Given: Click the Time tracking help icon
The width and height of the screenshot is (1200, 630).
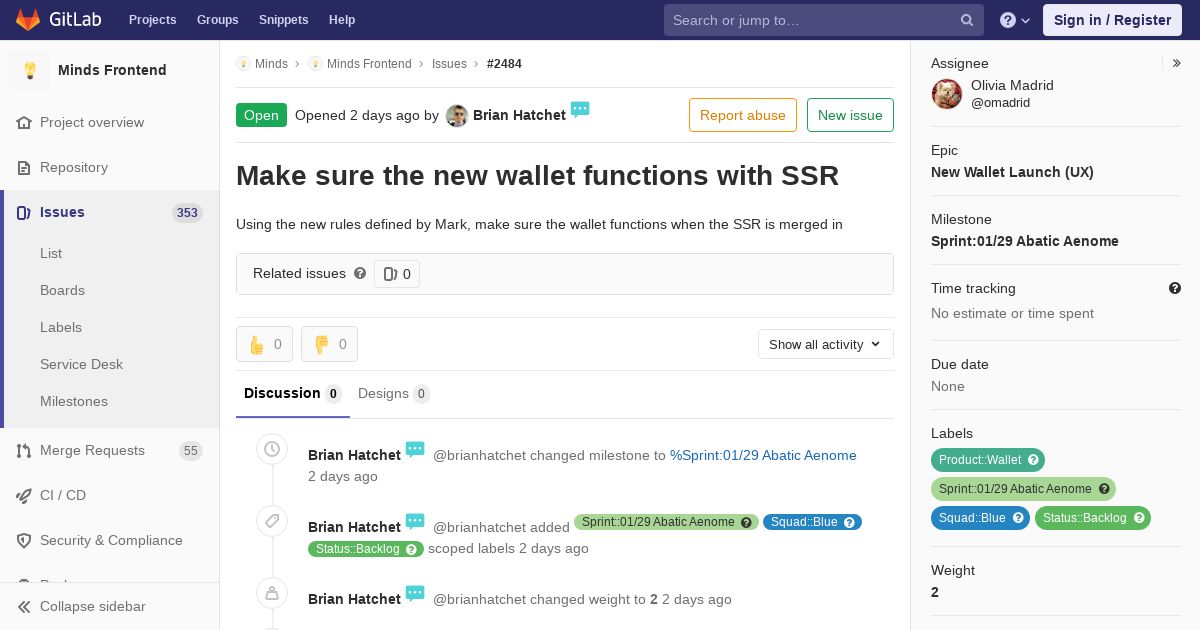Looking at the screenshot, I should (x=1175, y=288).
